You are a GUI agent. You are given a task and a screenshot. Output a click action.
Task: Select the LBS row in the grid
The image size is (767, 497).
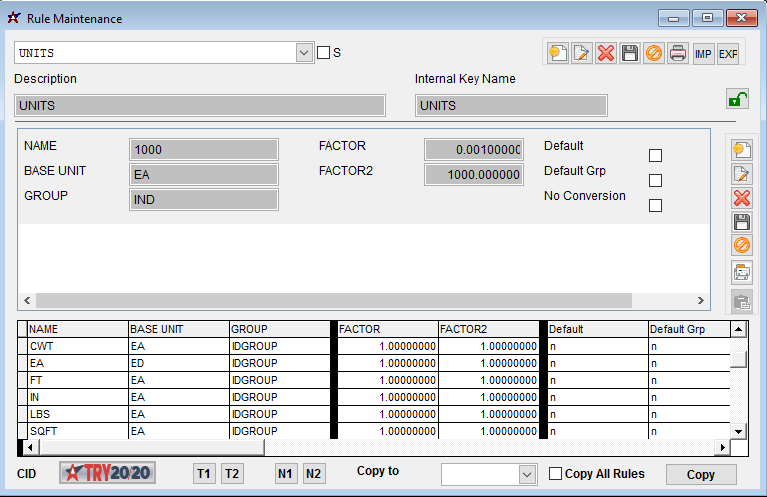[x=78, y=414]
